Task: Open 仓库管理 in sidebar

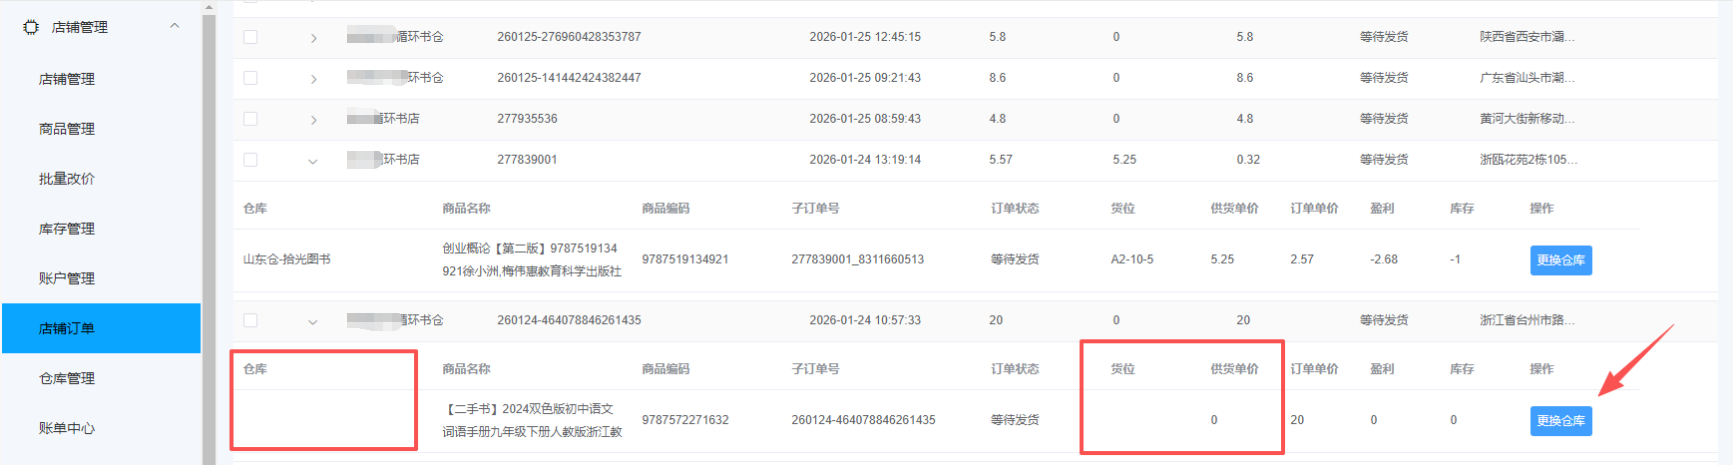Action: tap(67, 378)
